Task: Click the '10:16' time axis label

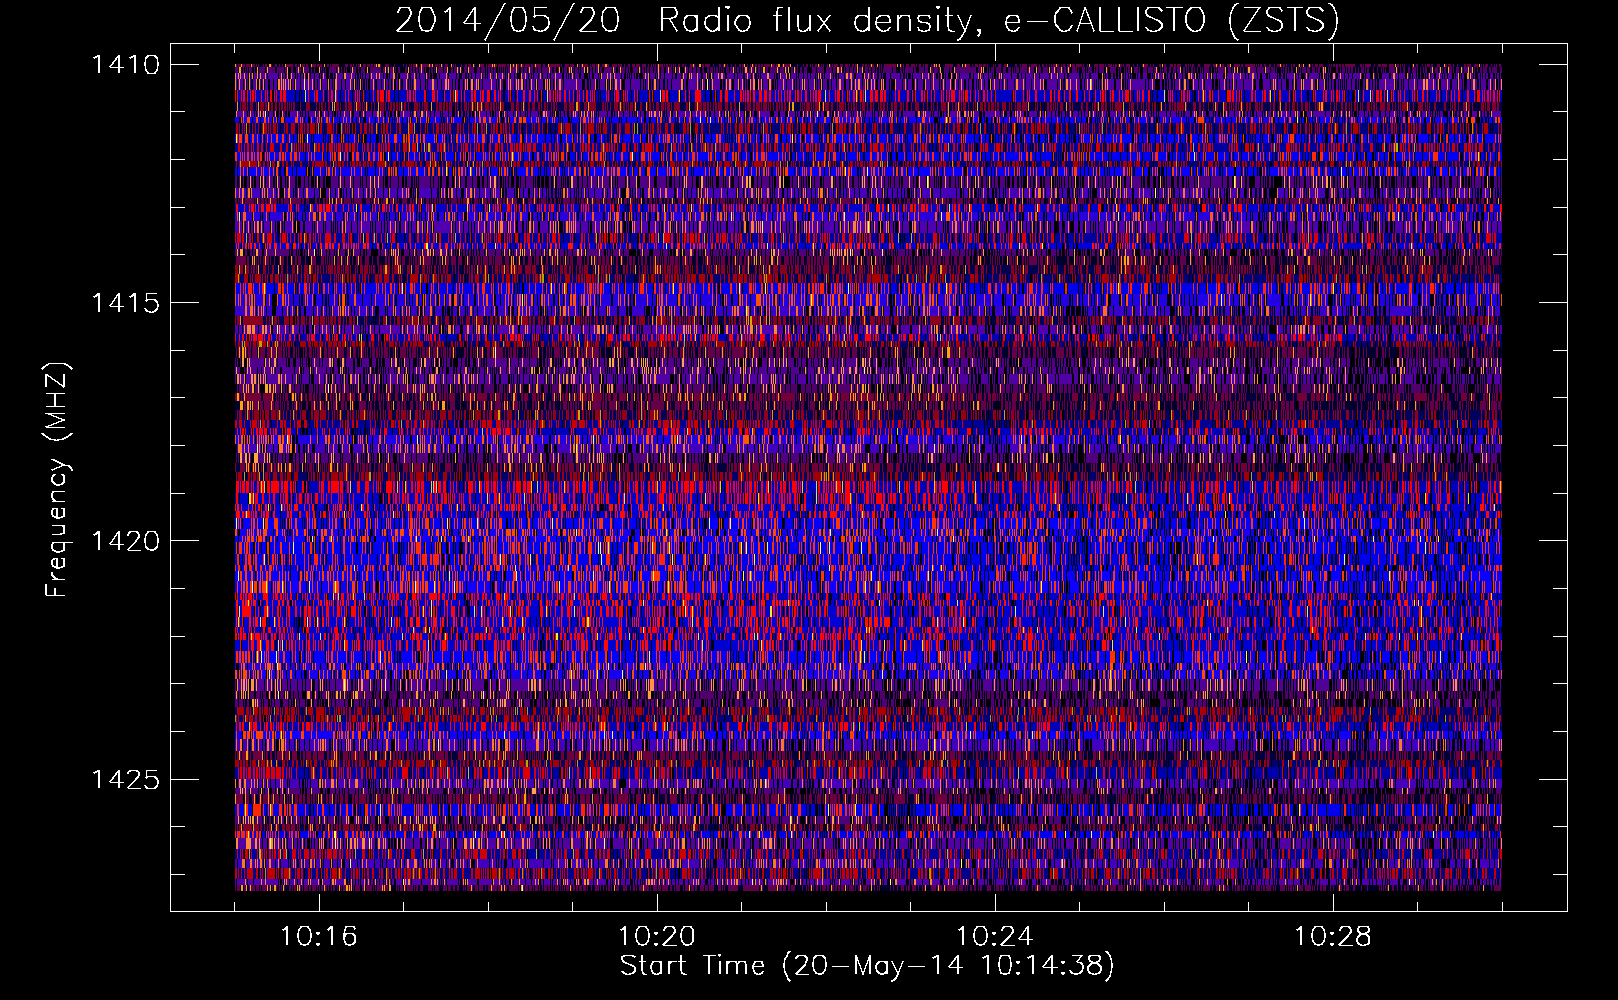Action: click(318, 937)
